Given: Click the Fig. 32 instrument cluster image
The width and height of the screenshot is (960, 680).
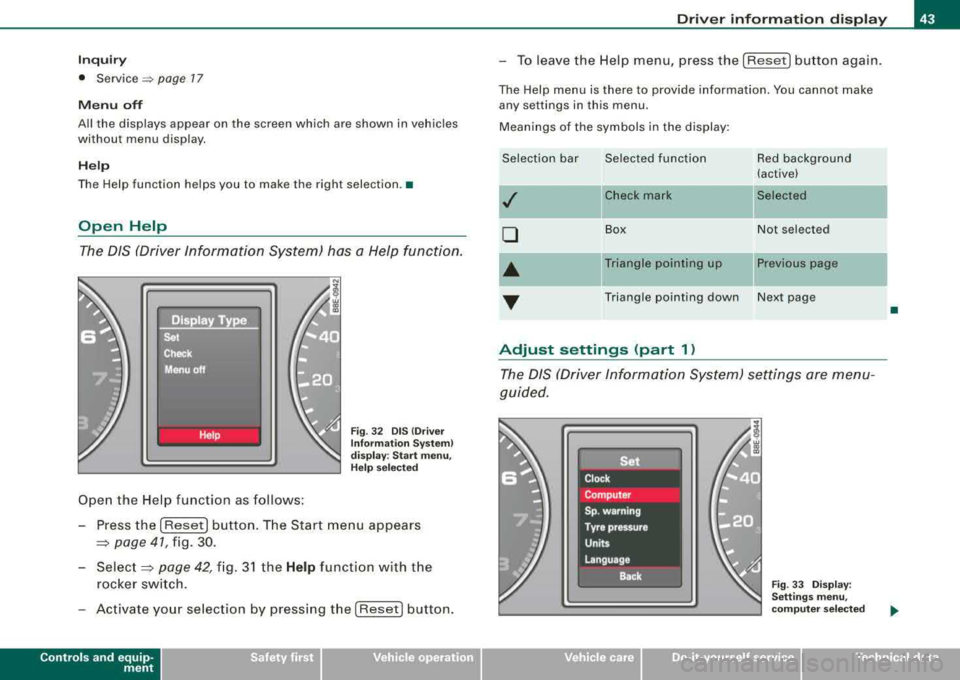Looking at the screenshot, I should pos(209,375).
